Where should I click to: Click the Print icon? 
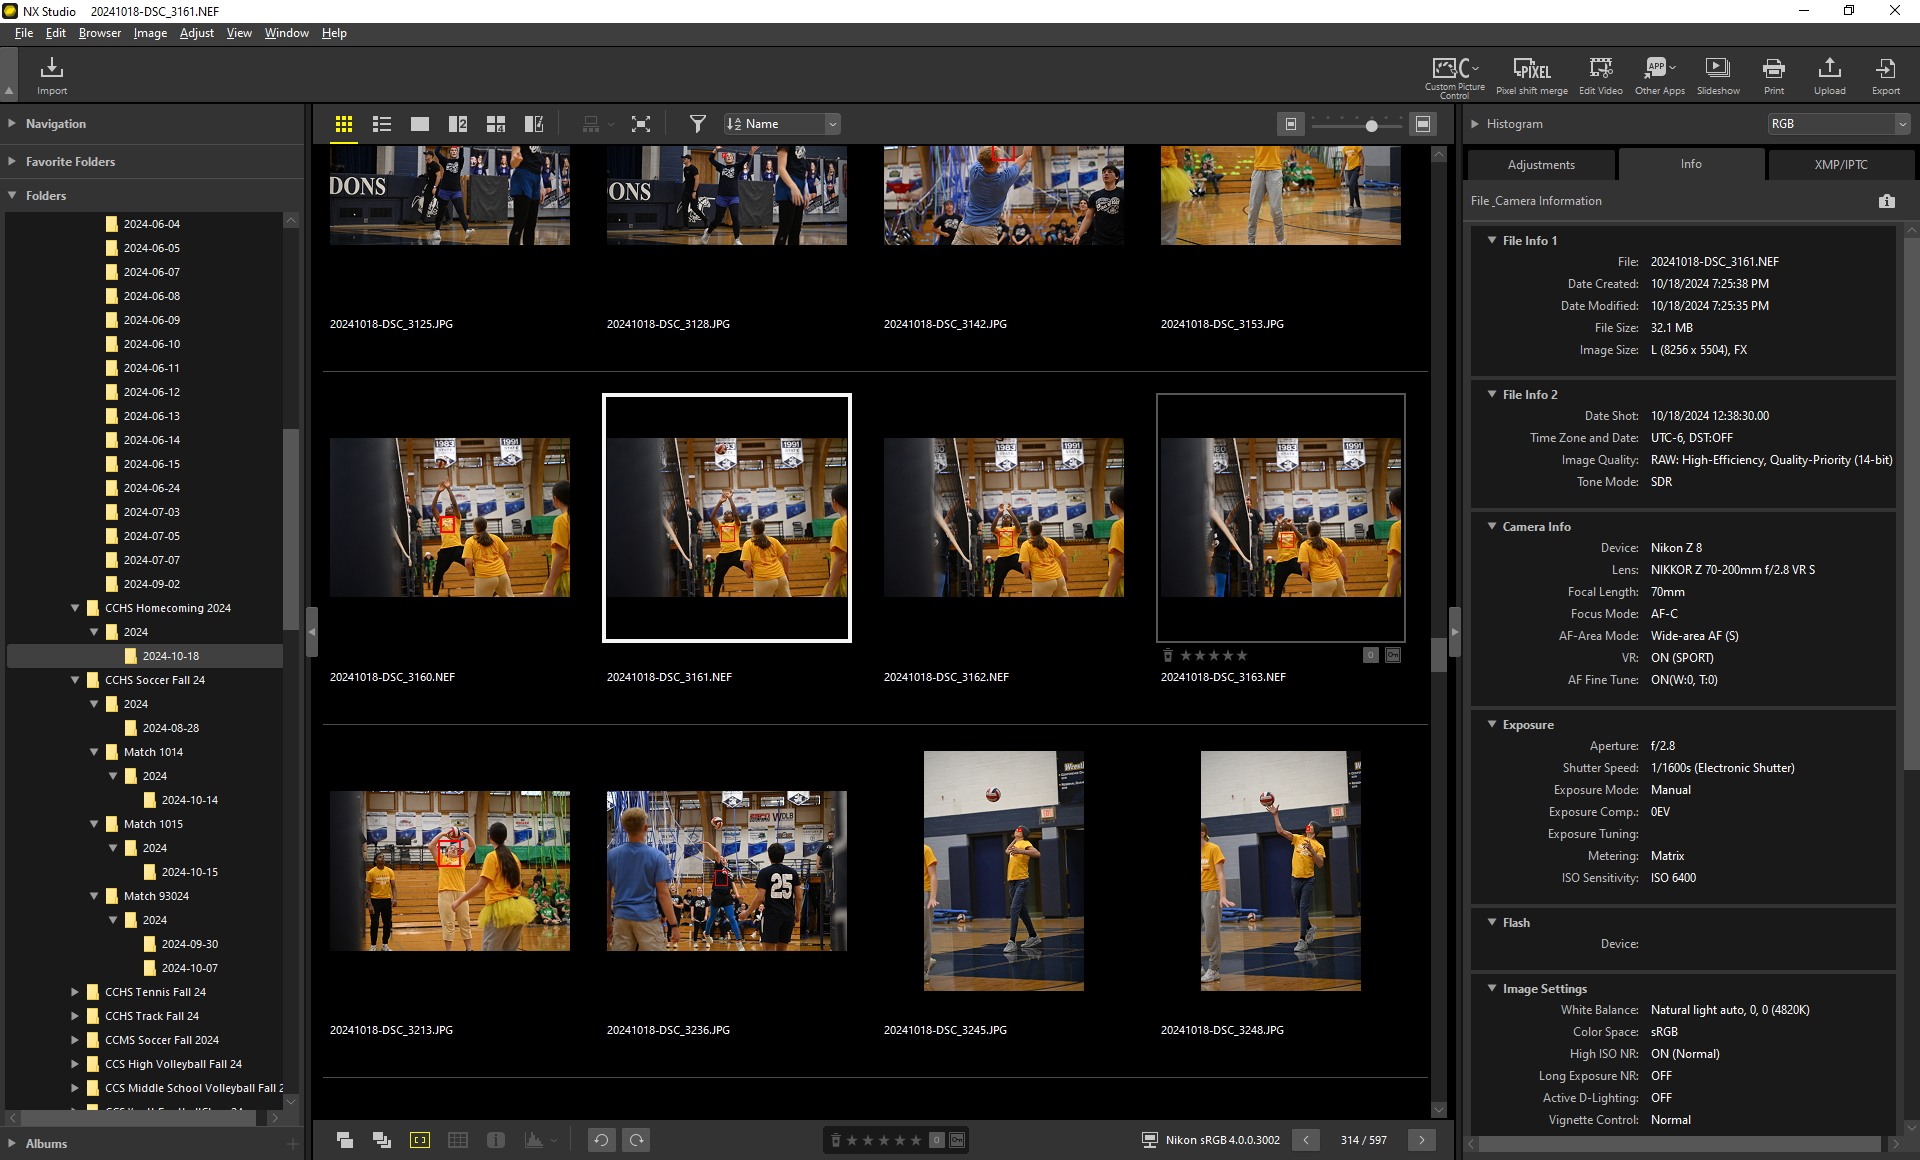1773,68
